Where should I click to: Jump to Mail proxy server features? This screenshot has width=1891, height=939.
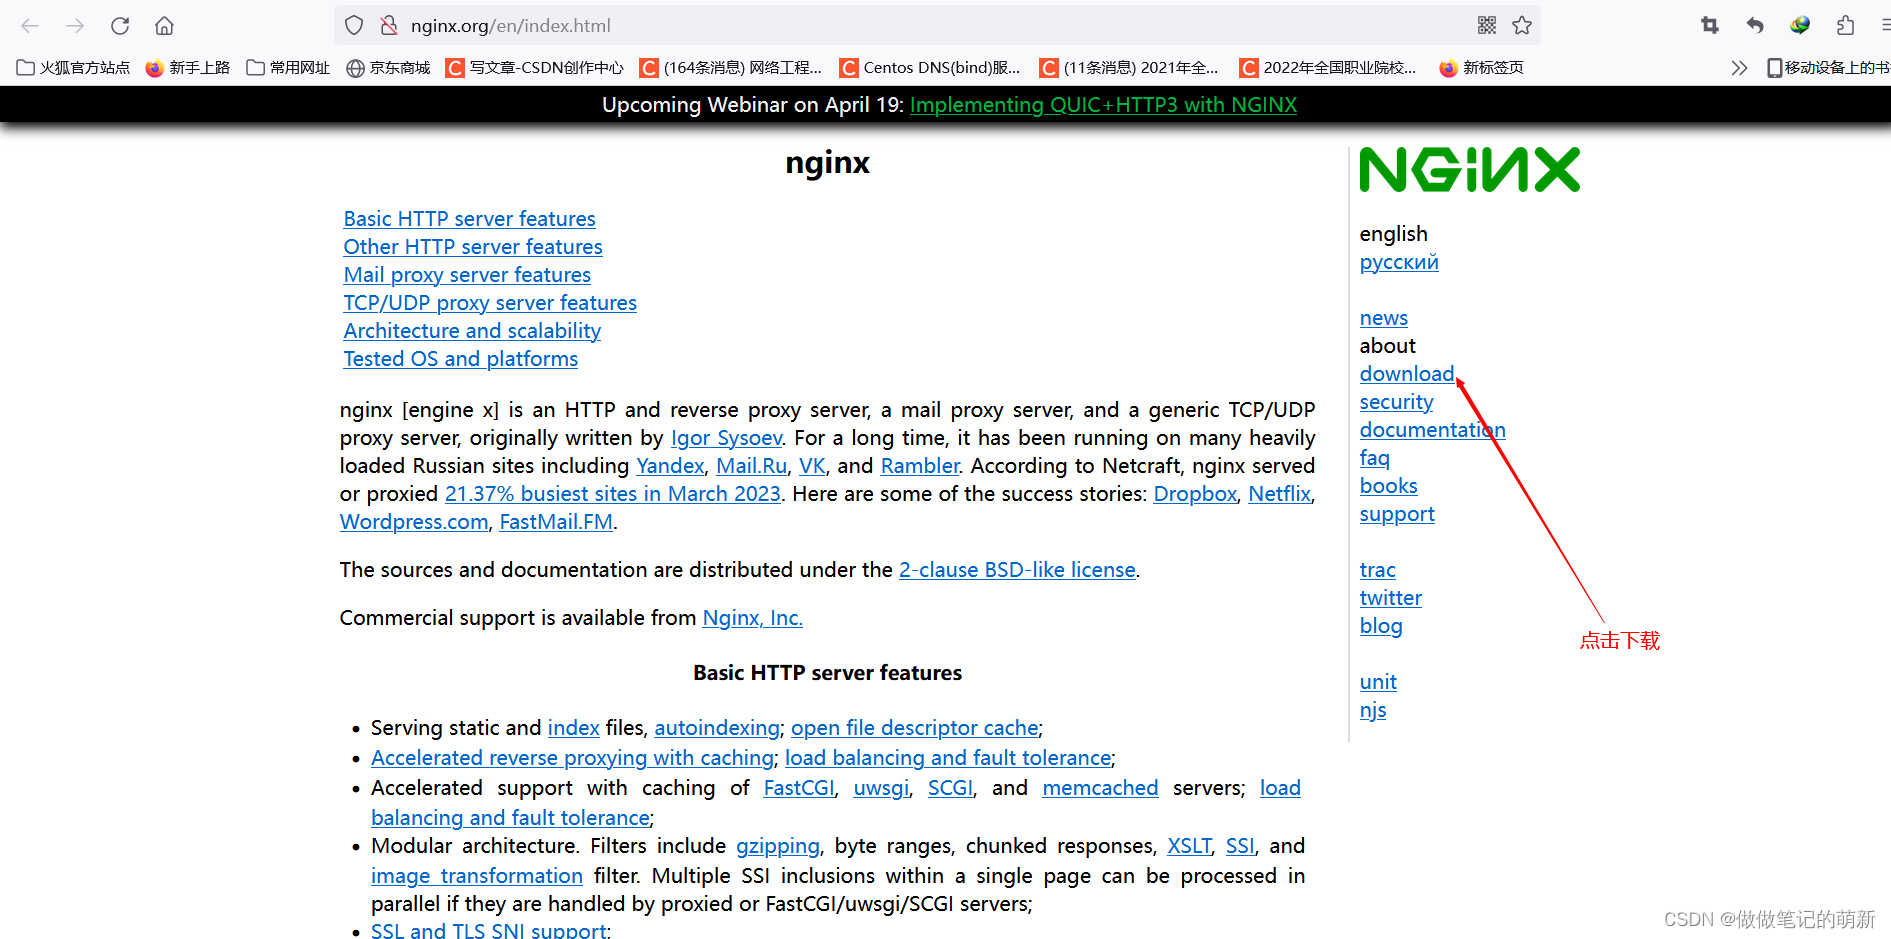click(467, 275)
